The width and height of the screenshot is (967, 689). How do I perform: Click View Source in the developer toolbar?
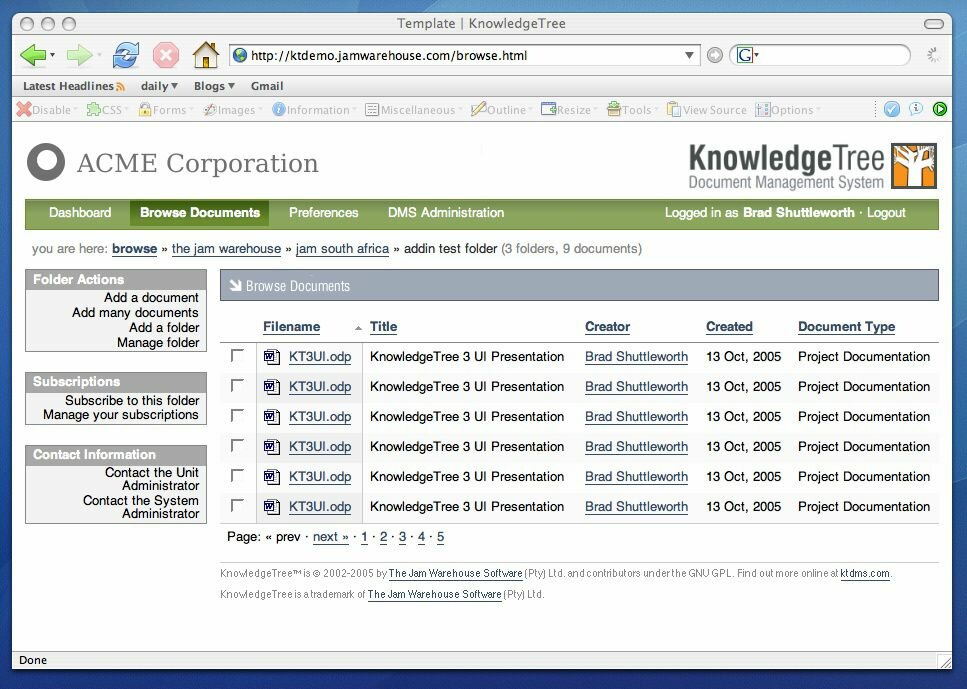pos(707,110)
